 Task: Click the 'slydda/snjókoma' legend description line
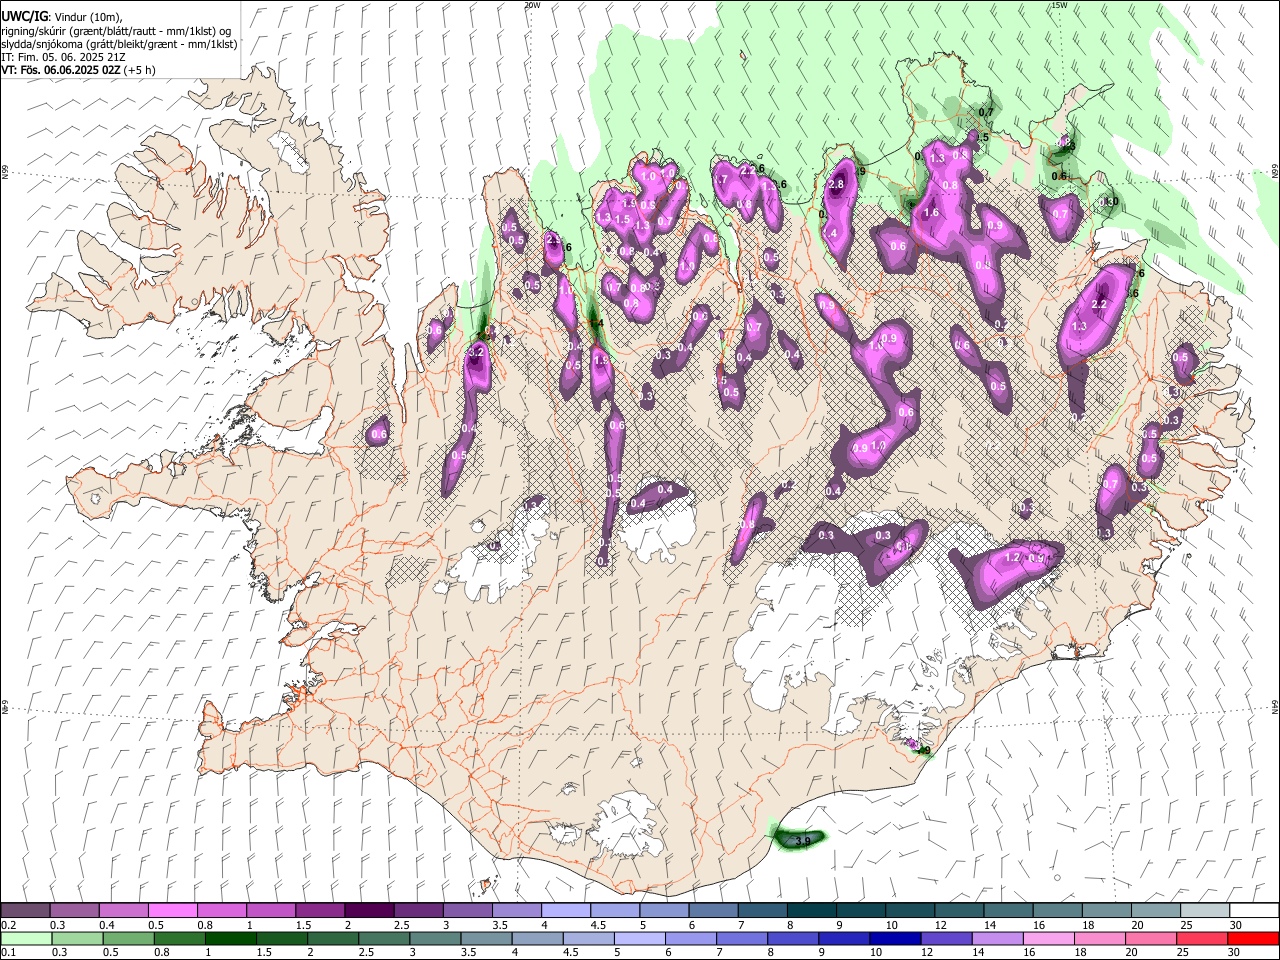(119, 44)
